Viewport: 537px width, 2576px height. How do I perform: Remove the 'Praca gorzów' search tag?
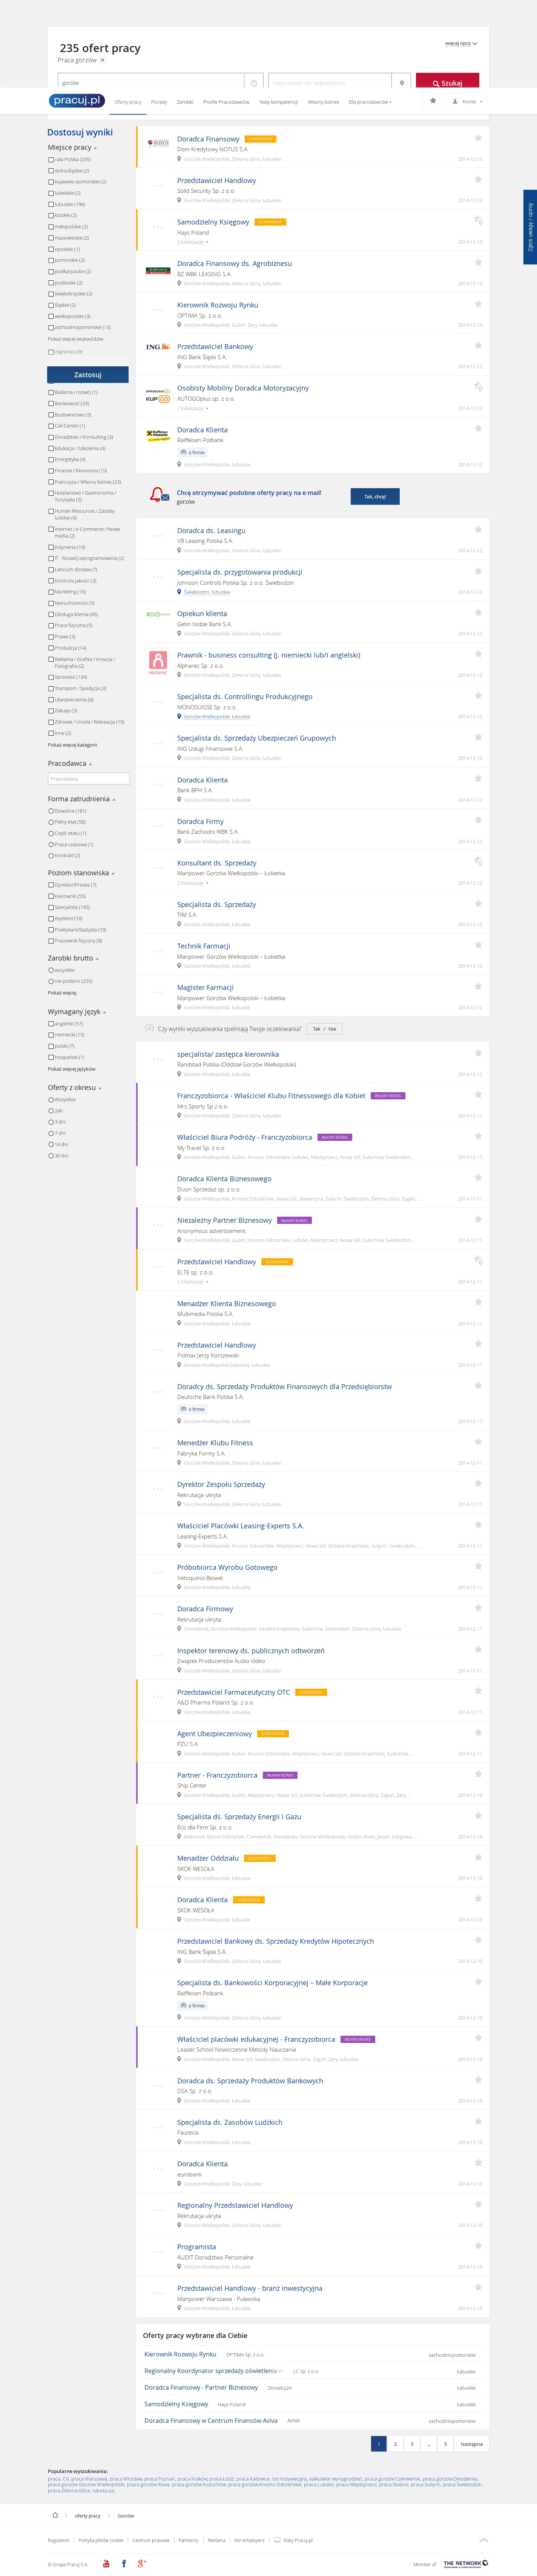(102, 60)
